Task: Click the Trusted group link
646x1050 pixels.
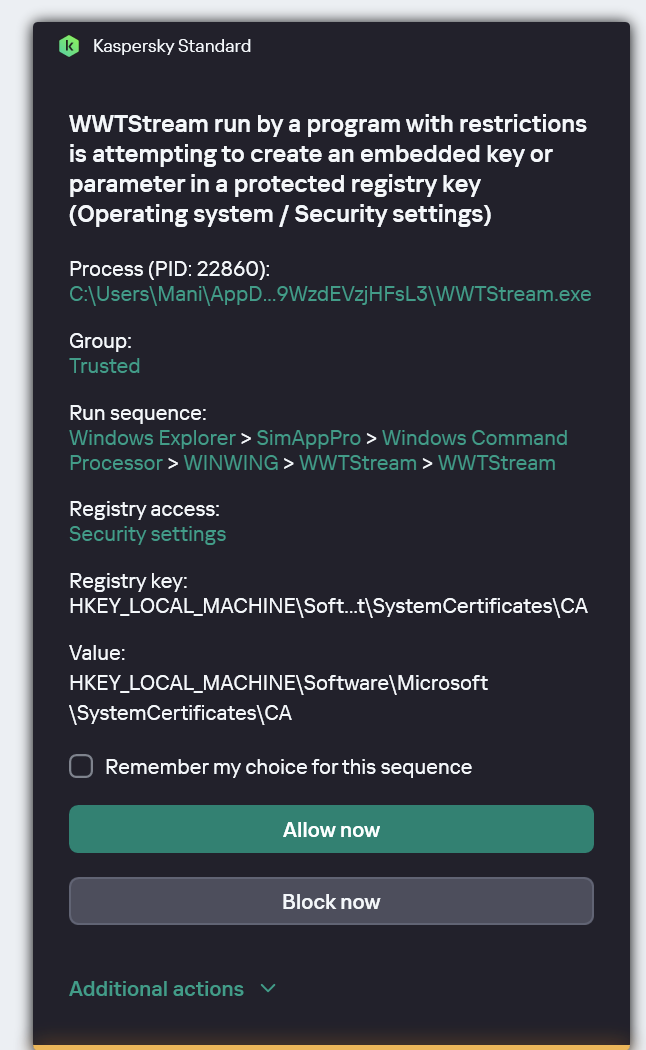Action: tap(104, 366)
